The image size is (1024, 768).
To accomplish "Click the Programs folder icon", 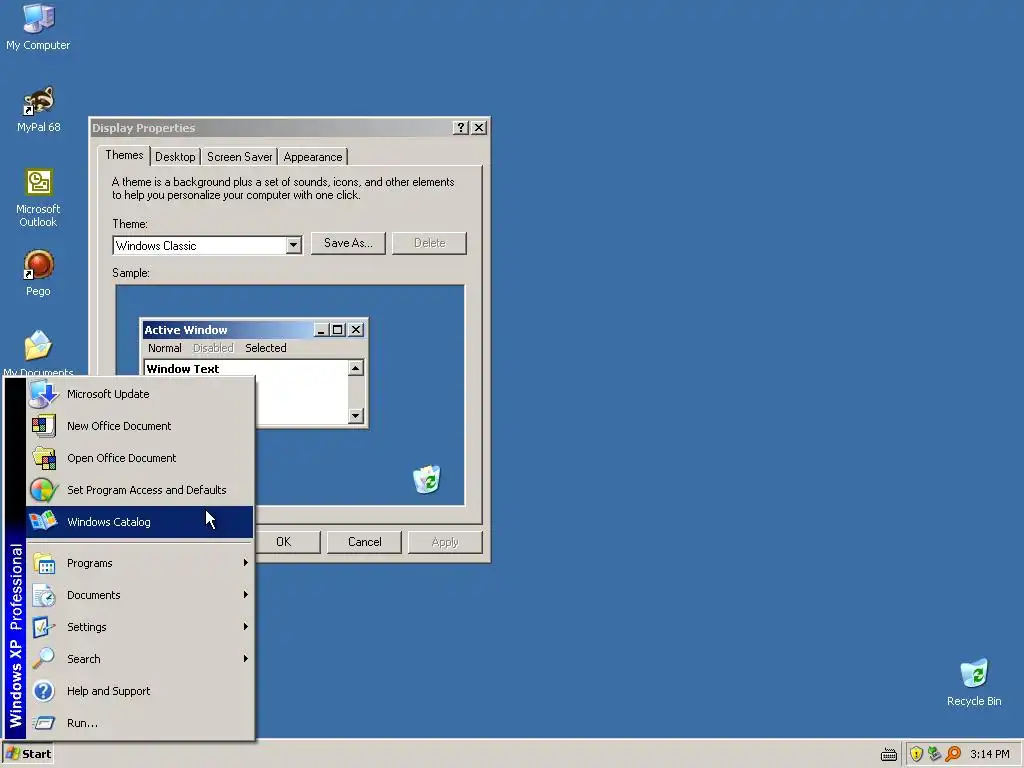I will click(44, 563).
